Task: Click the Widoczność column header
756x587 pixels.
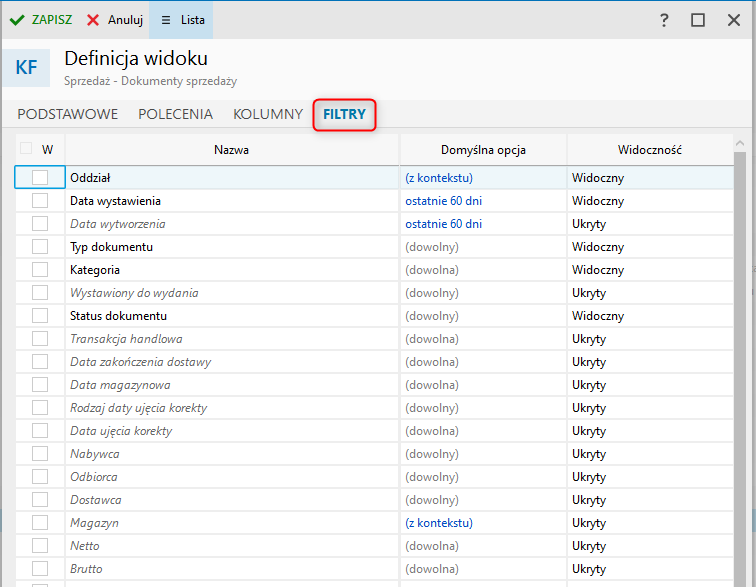Action: [649, 150]
